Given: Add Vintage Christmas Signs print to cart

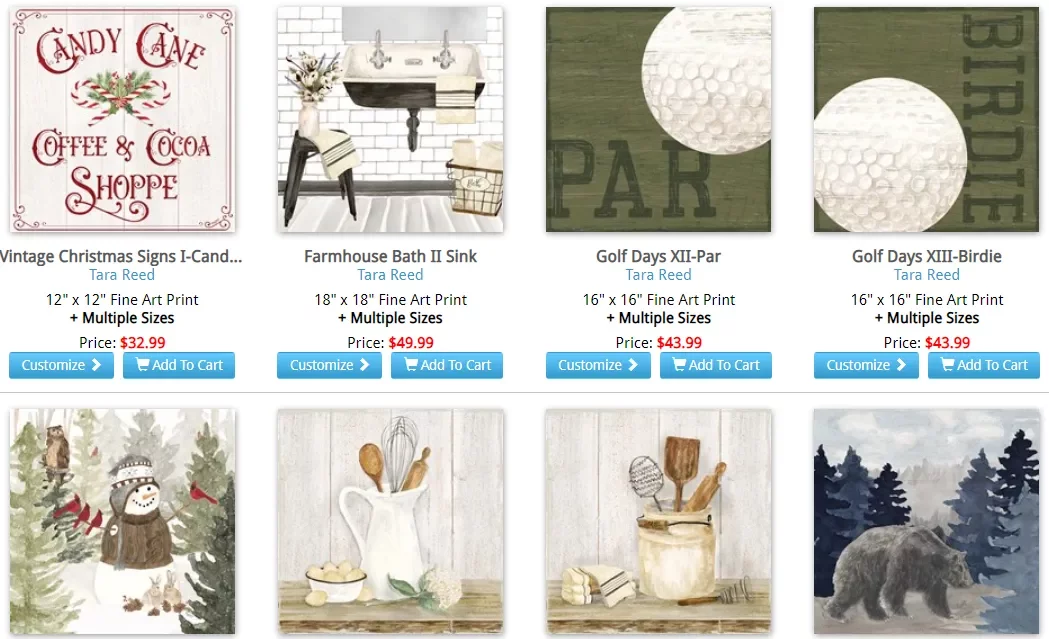Looking at the screenshot, I should (179, 365).
